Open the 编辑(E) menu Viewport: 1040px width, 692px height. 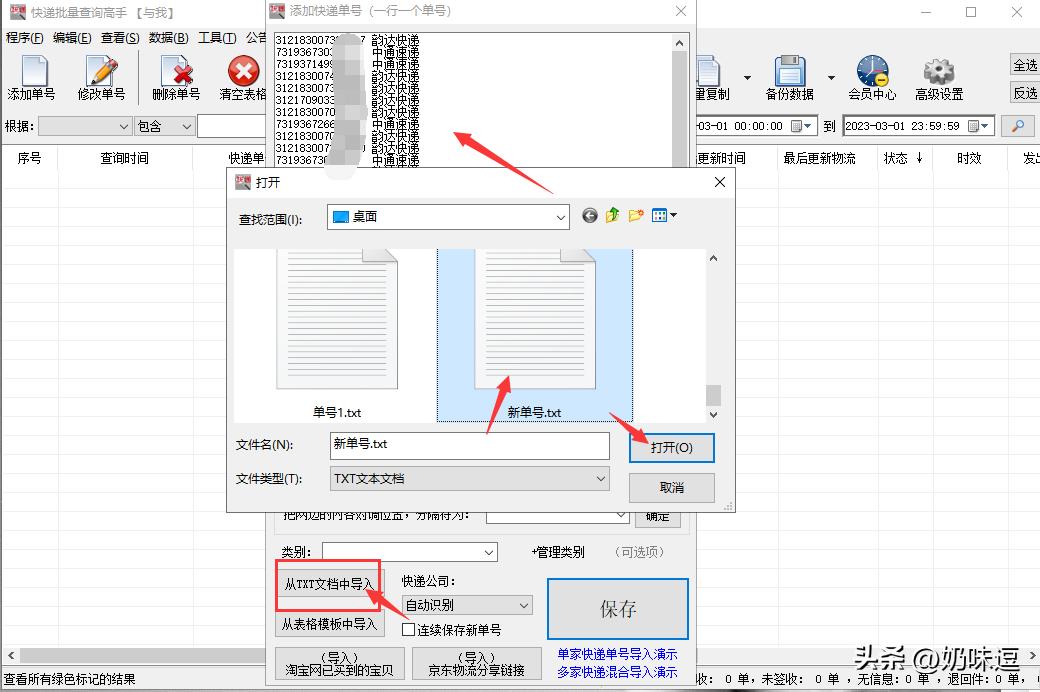pos(72,38)
